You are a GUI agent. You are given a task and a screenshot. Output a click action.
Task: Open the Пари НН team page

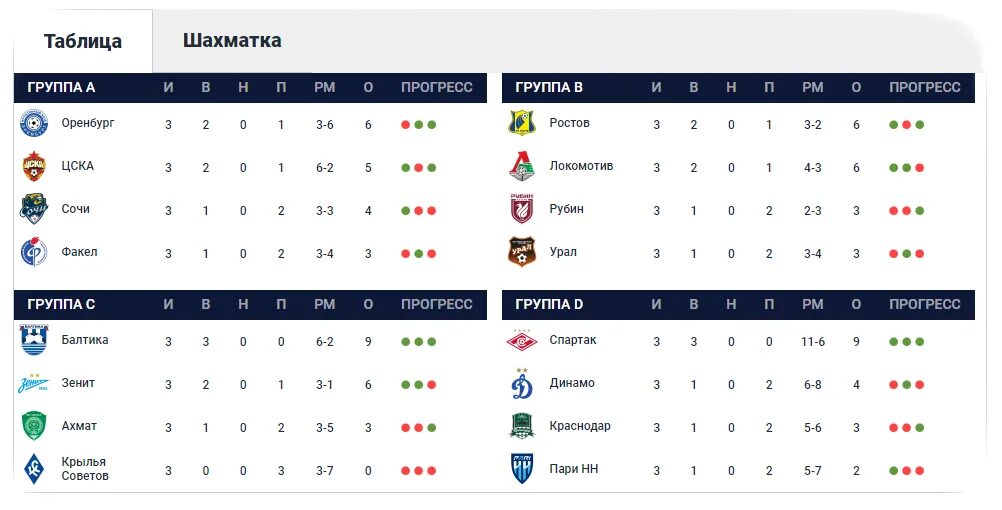(x=574, y=468)
